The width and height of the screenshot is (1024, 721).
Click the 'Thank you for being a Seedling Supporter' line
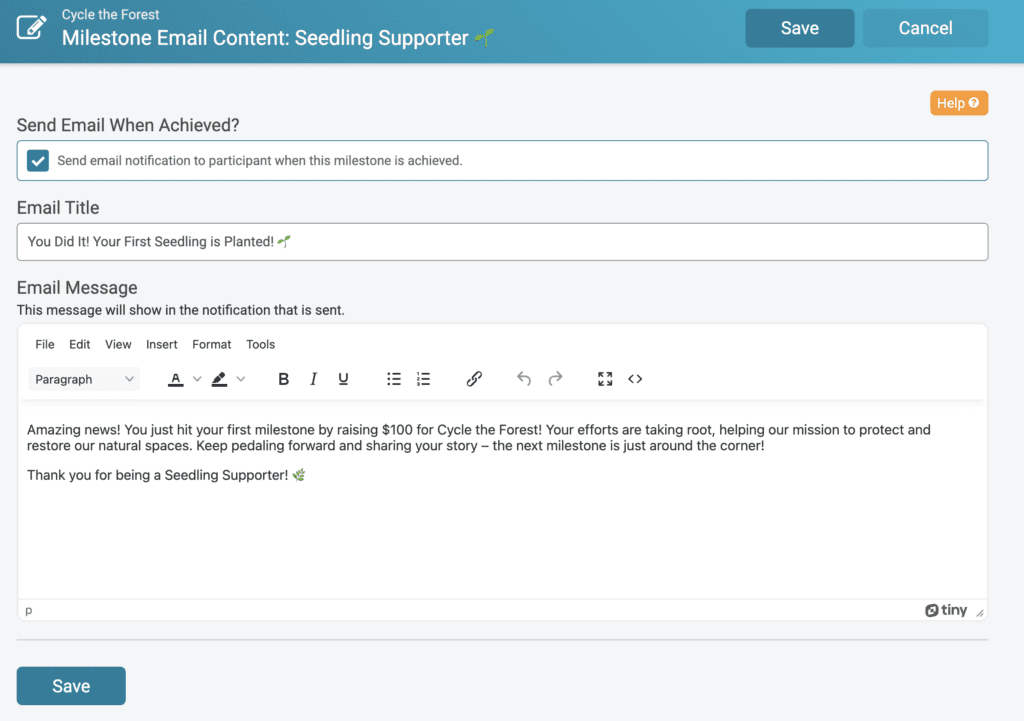(166, 475)
